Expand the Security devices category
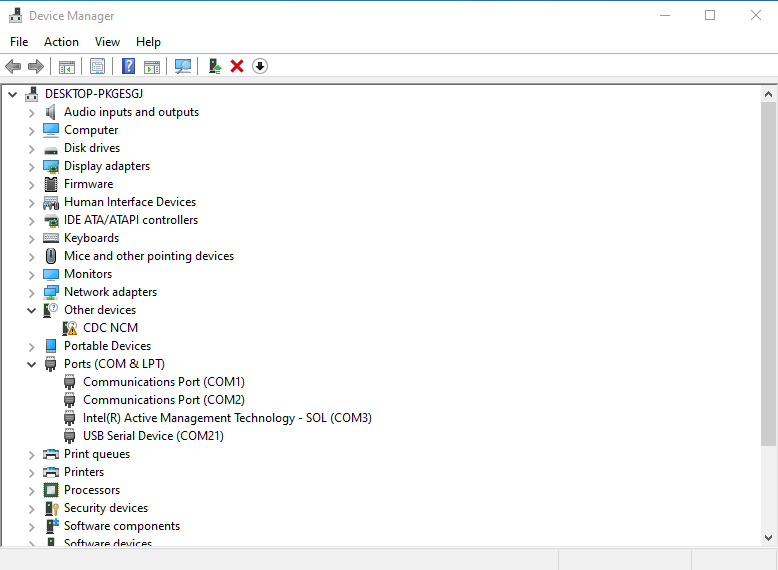The width and height of the screenshot is (778, 570). tap(31, 509)
